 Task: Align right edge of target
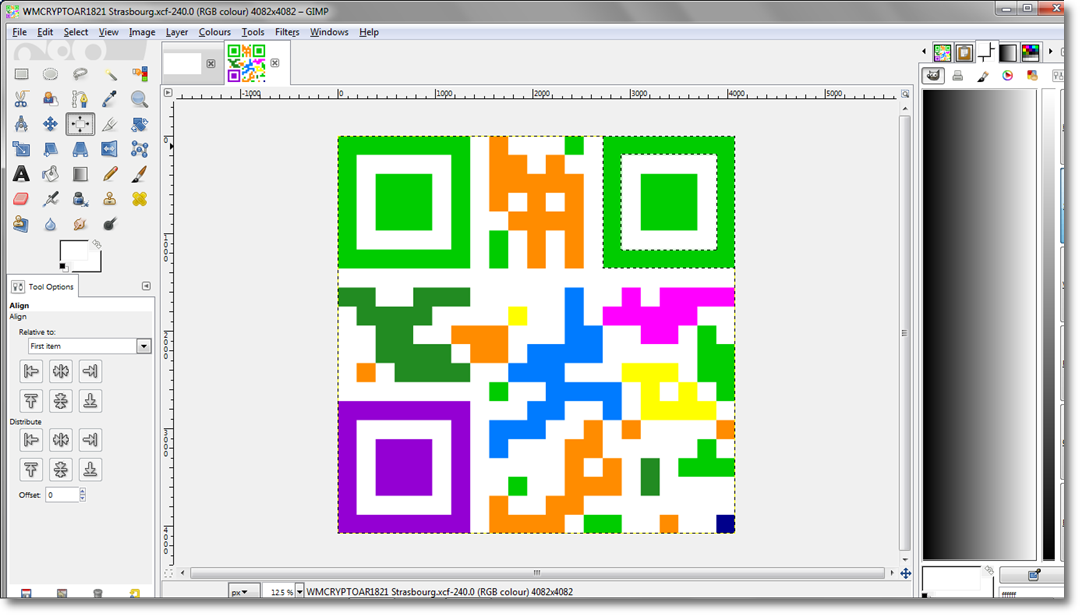point(90,371)
